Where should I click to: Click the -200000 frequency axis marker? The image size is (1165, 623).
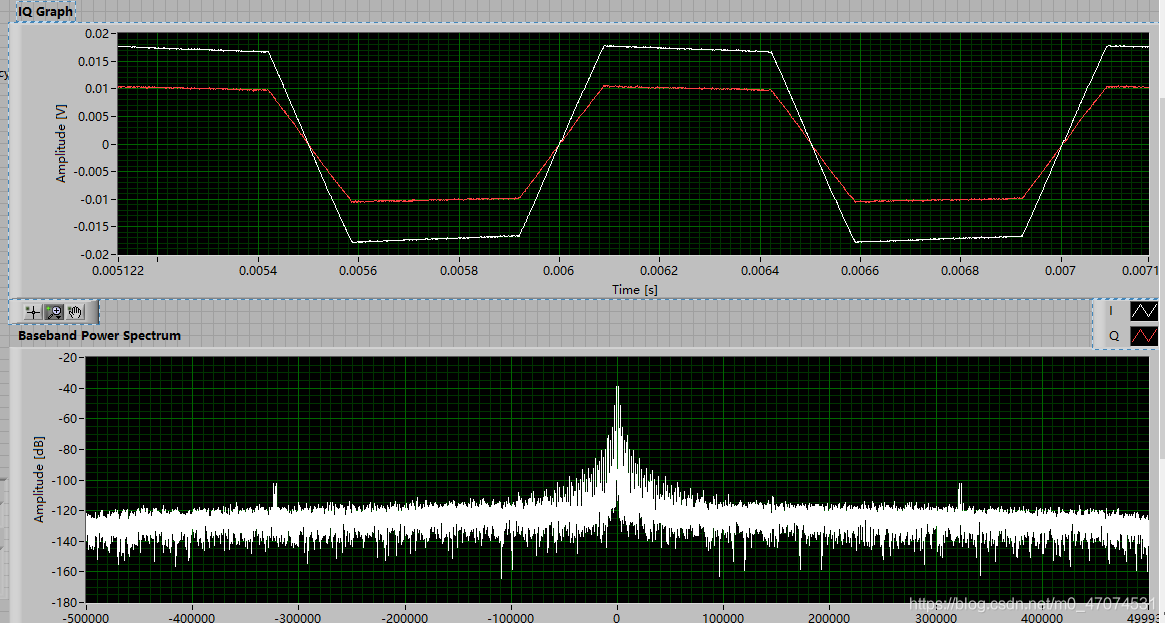404,618
